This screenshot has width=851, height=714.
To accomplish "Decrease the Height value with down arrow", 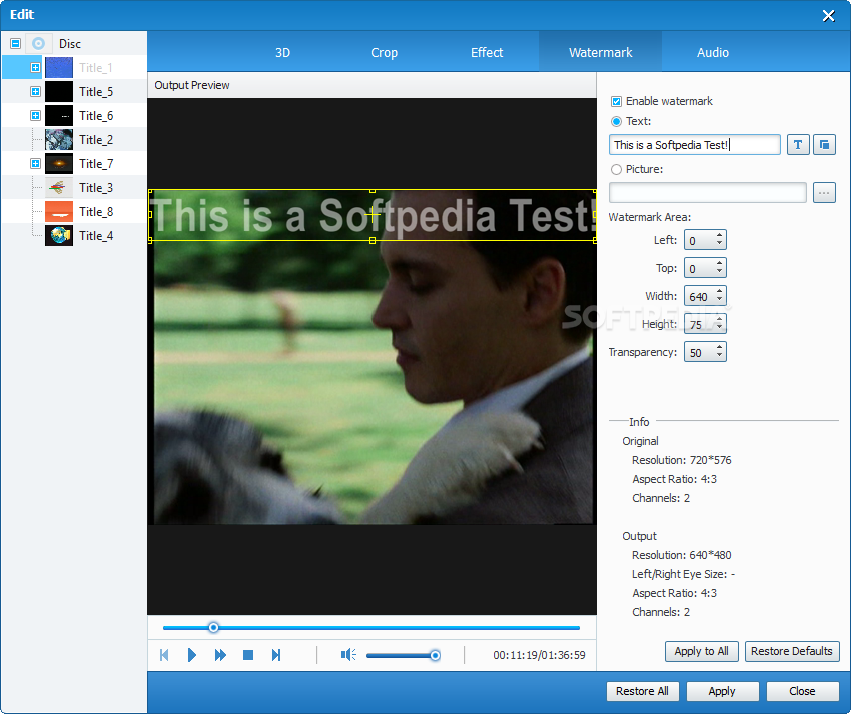I will (720, 328).
